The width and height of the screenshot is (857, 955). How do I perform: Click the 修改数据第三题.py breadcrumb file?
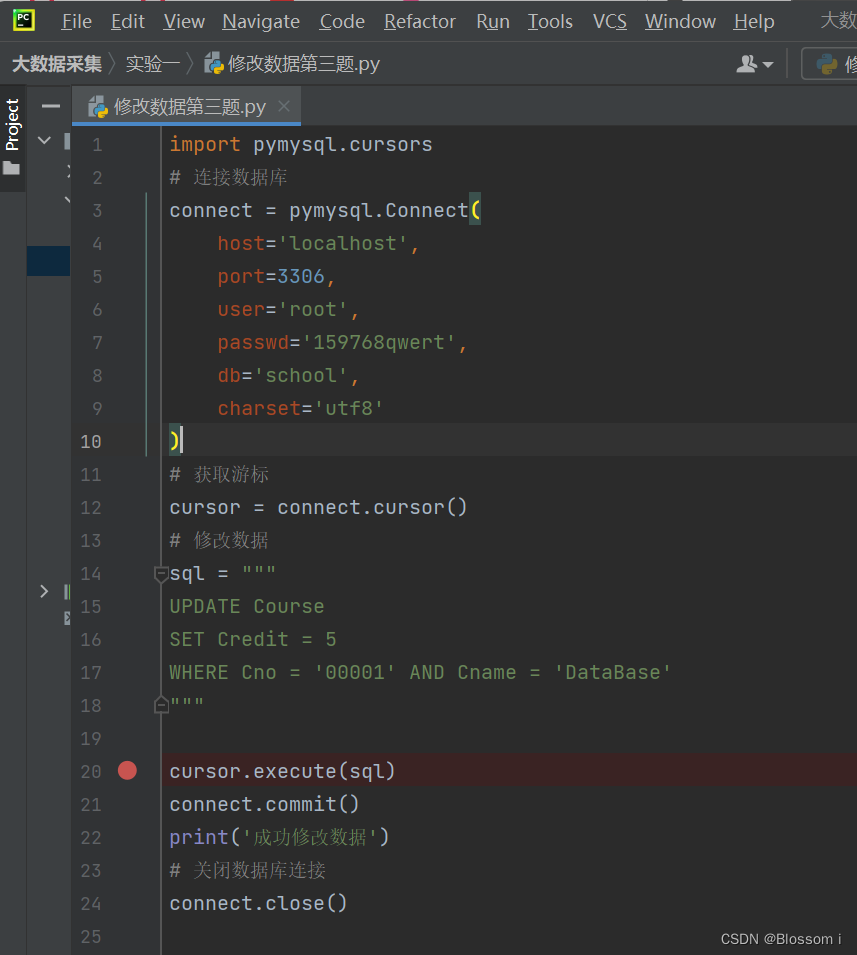coord(292,63)
